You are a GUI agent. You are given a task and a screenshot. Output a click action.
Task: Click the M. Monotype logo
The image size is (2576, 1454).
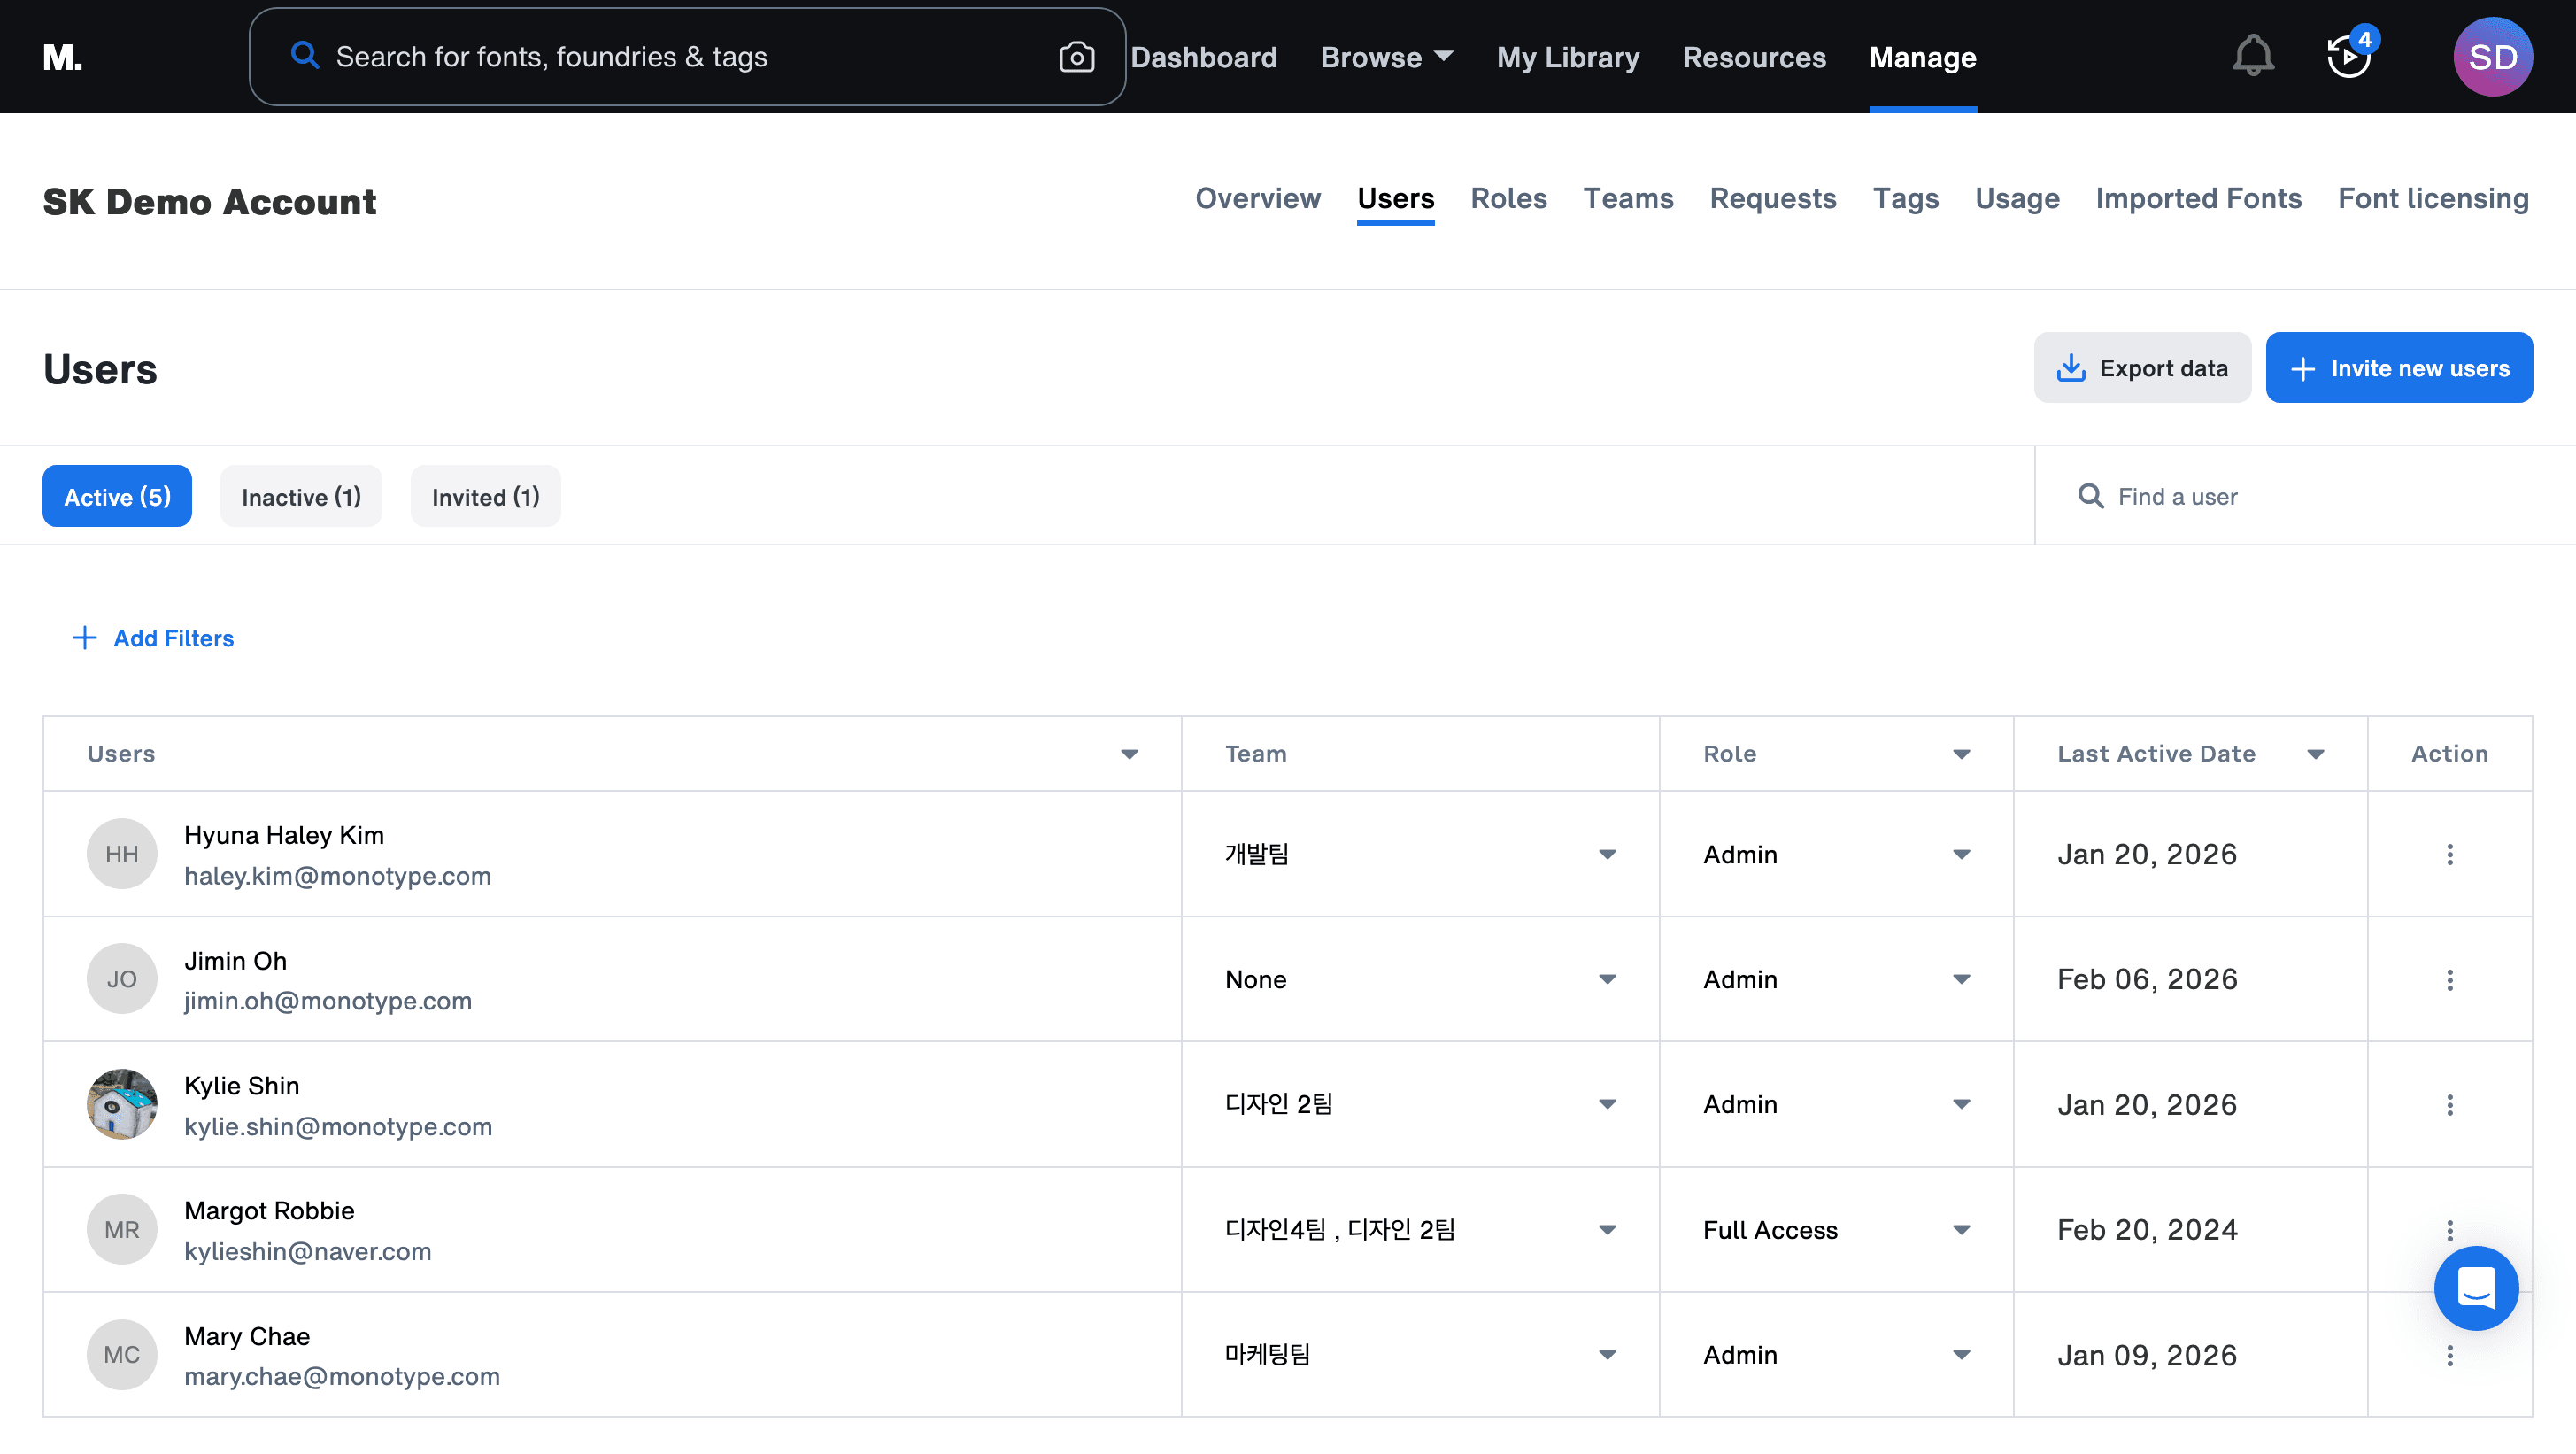(62, 57)
